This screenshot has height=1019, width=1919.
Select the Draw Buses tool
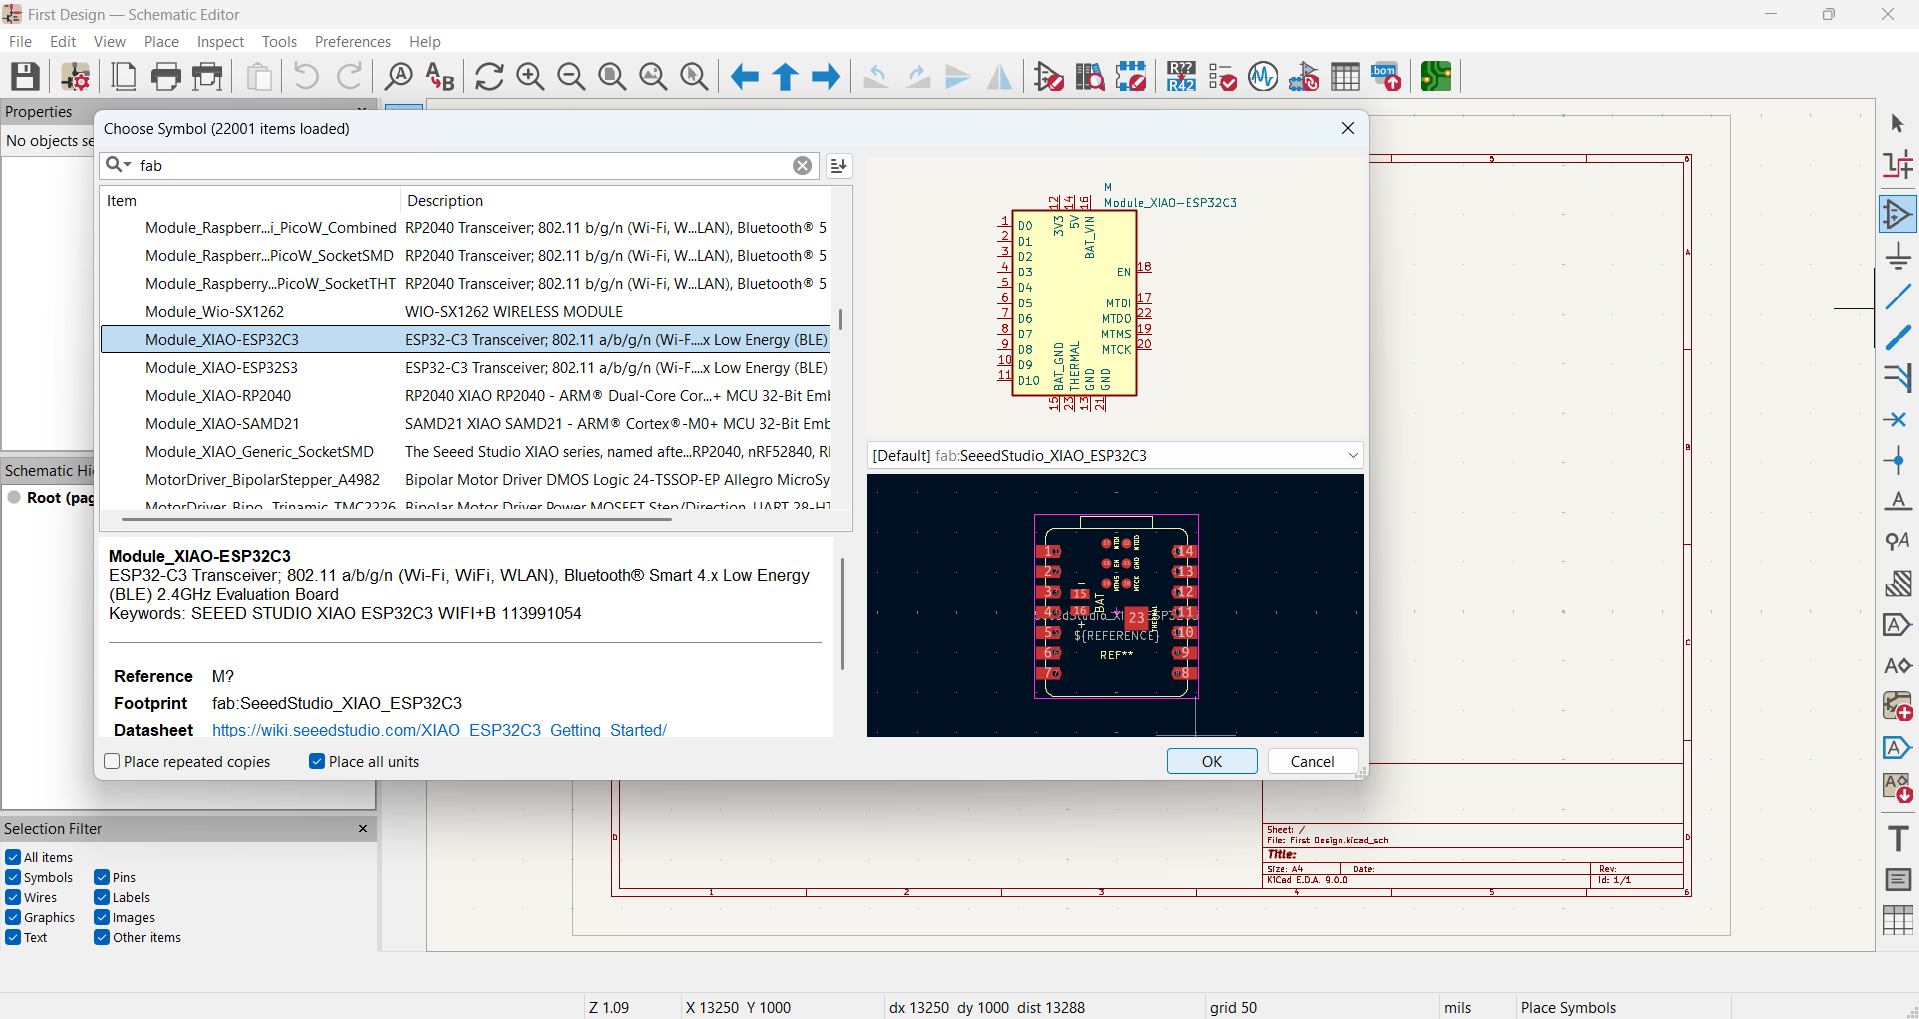tap(1897, 338)
